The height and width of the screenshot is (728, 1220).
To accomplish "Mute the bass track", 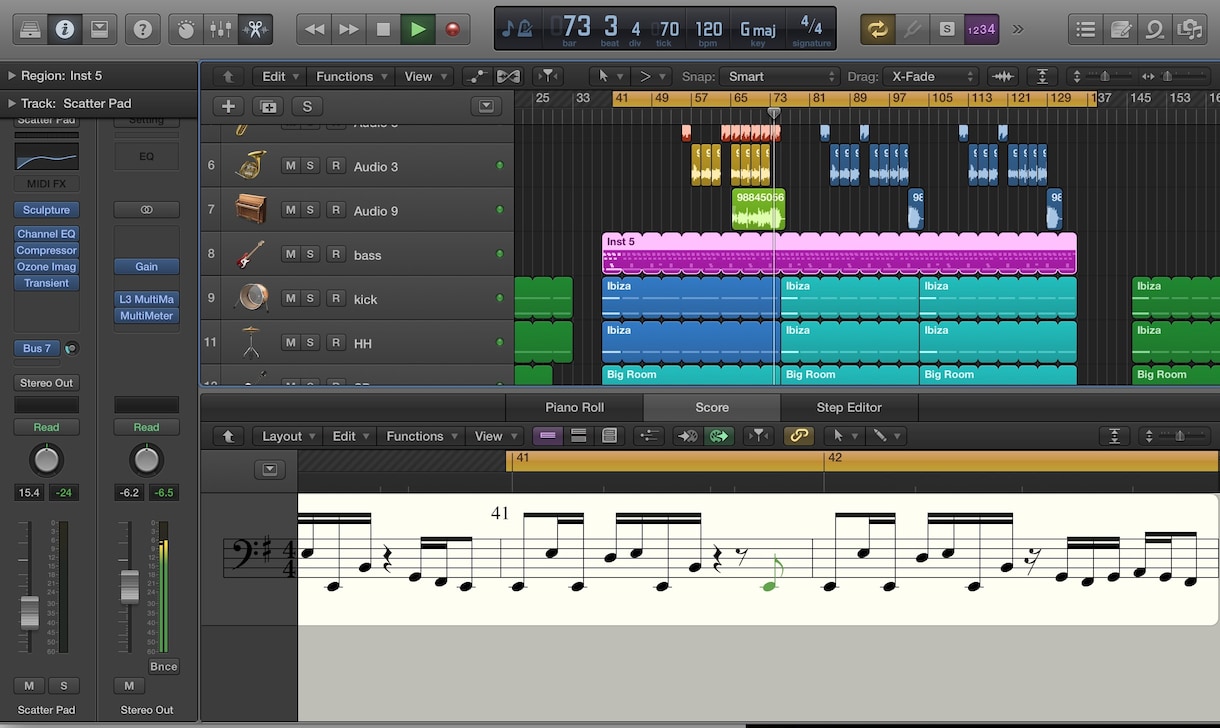I will 290,254.
